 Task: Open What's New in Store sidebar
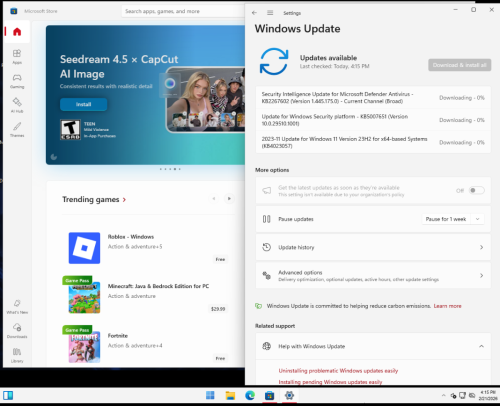pos(17,306)
